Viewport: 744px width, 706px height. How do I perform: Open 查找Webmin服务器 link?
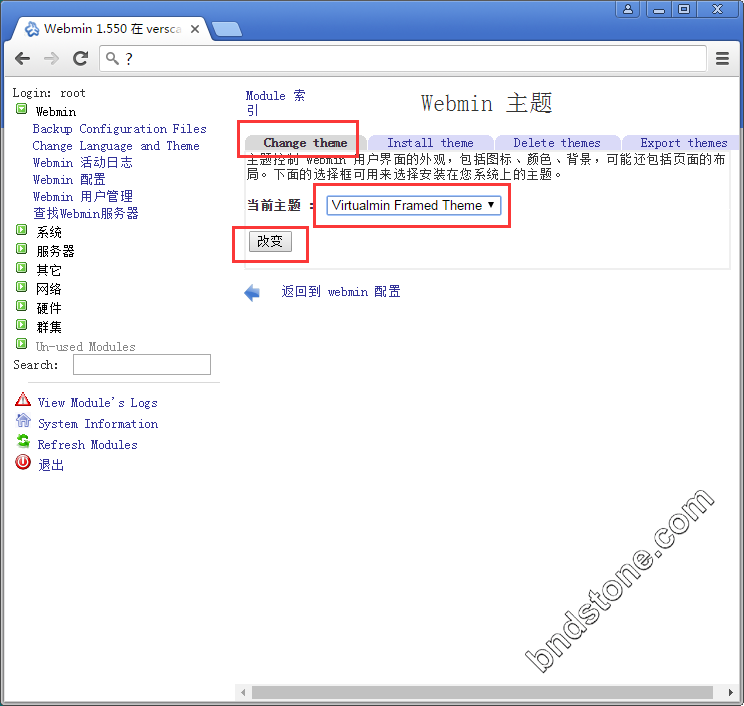pyautogui.click(x=86, y=214)
